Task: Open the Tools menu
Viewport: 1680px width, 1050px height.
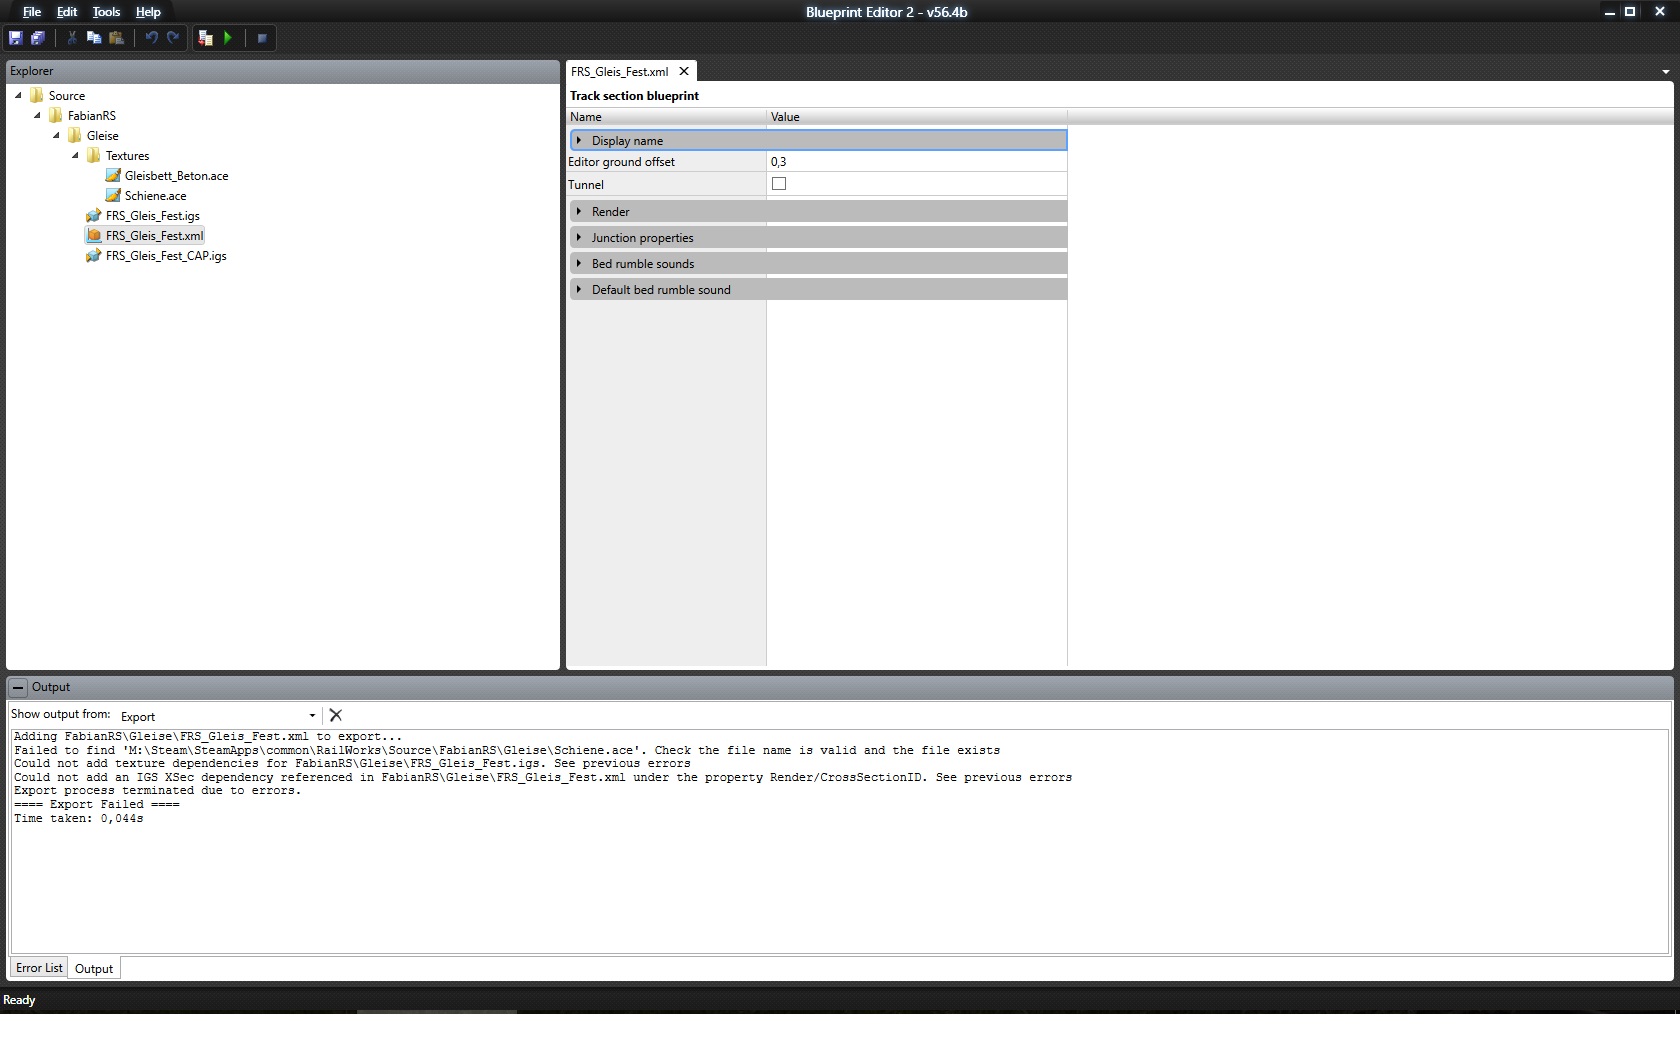Action: (x=106, y=12)
